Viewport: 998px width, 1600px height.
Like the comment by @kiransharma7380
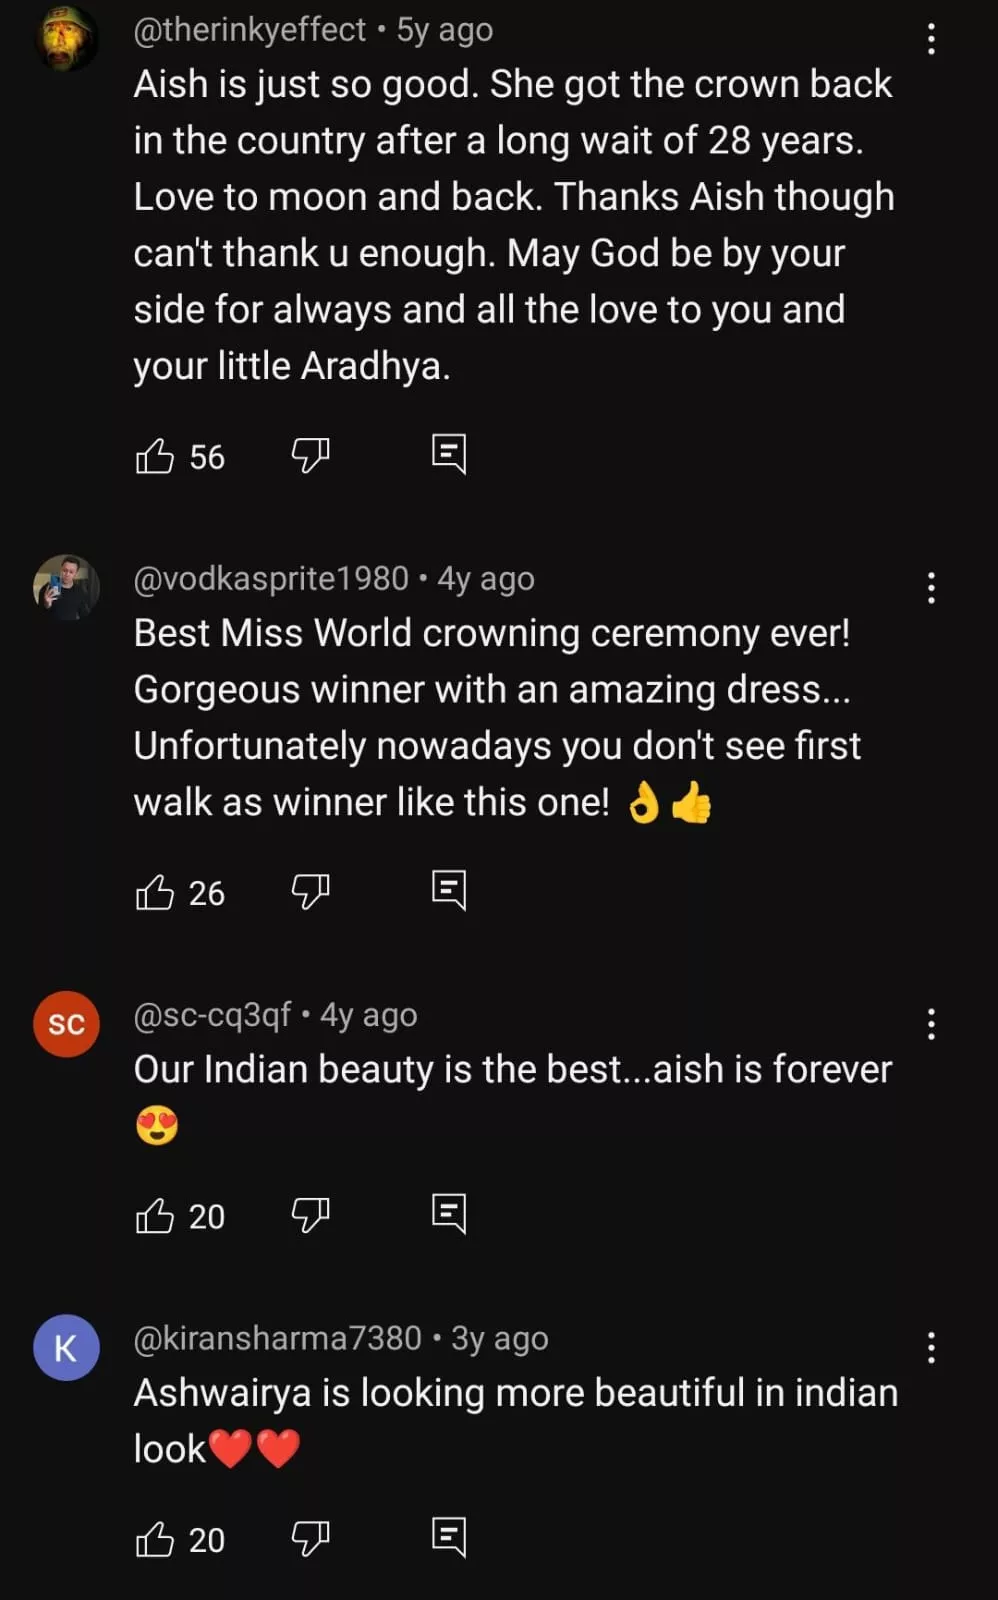click(155, 1539)
